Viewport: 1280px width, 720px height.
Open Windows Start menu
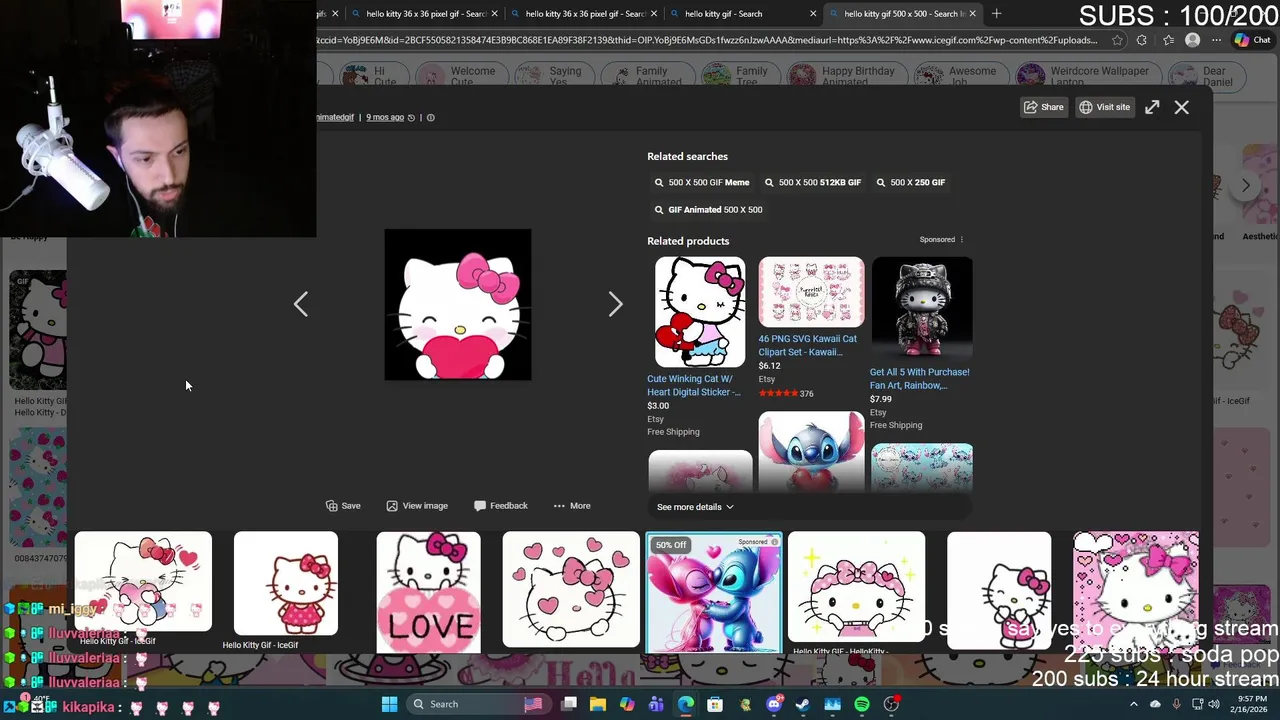(389, 704)
